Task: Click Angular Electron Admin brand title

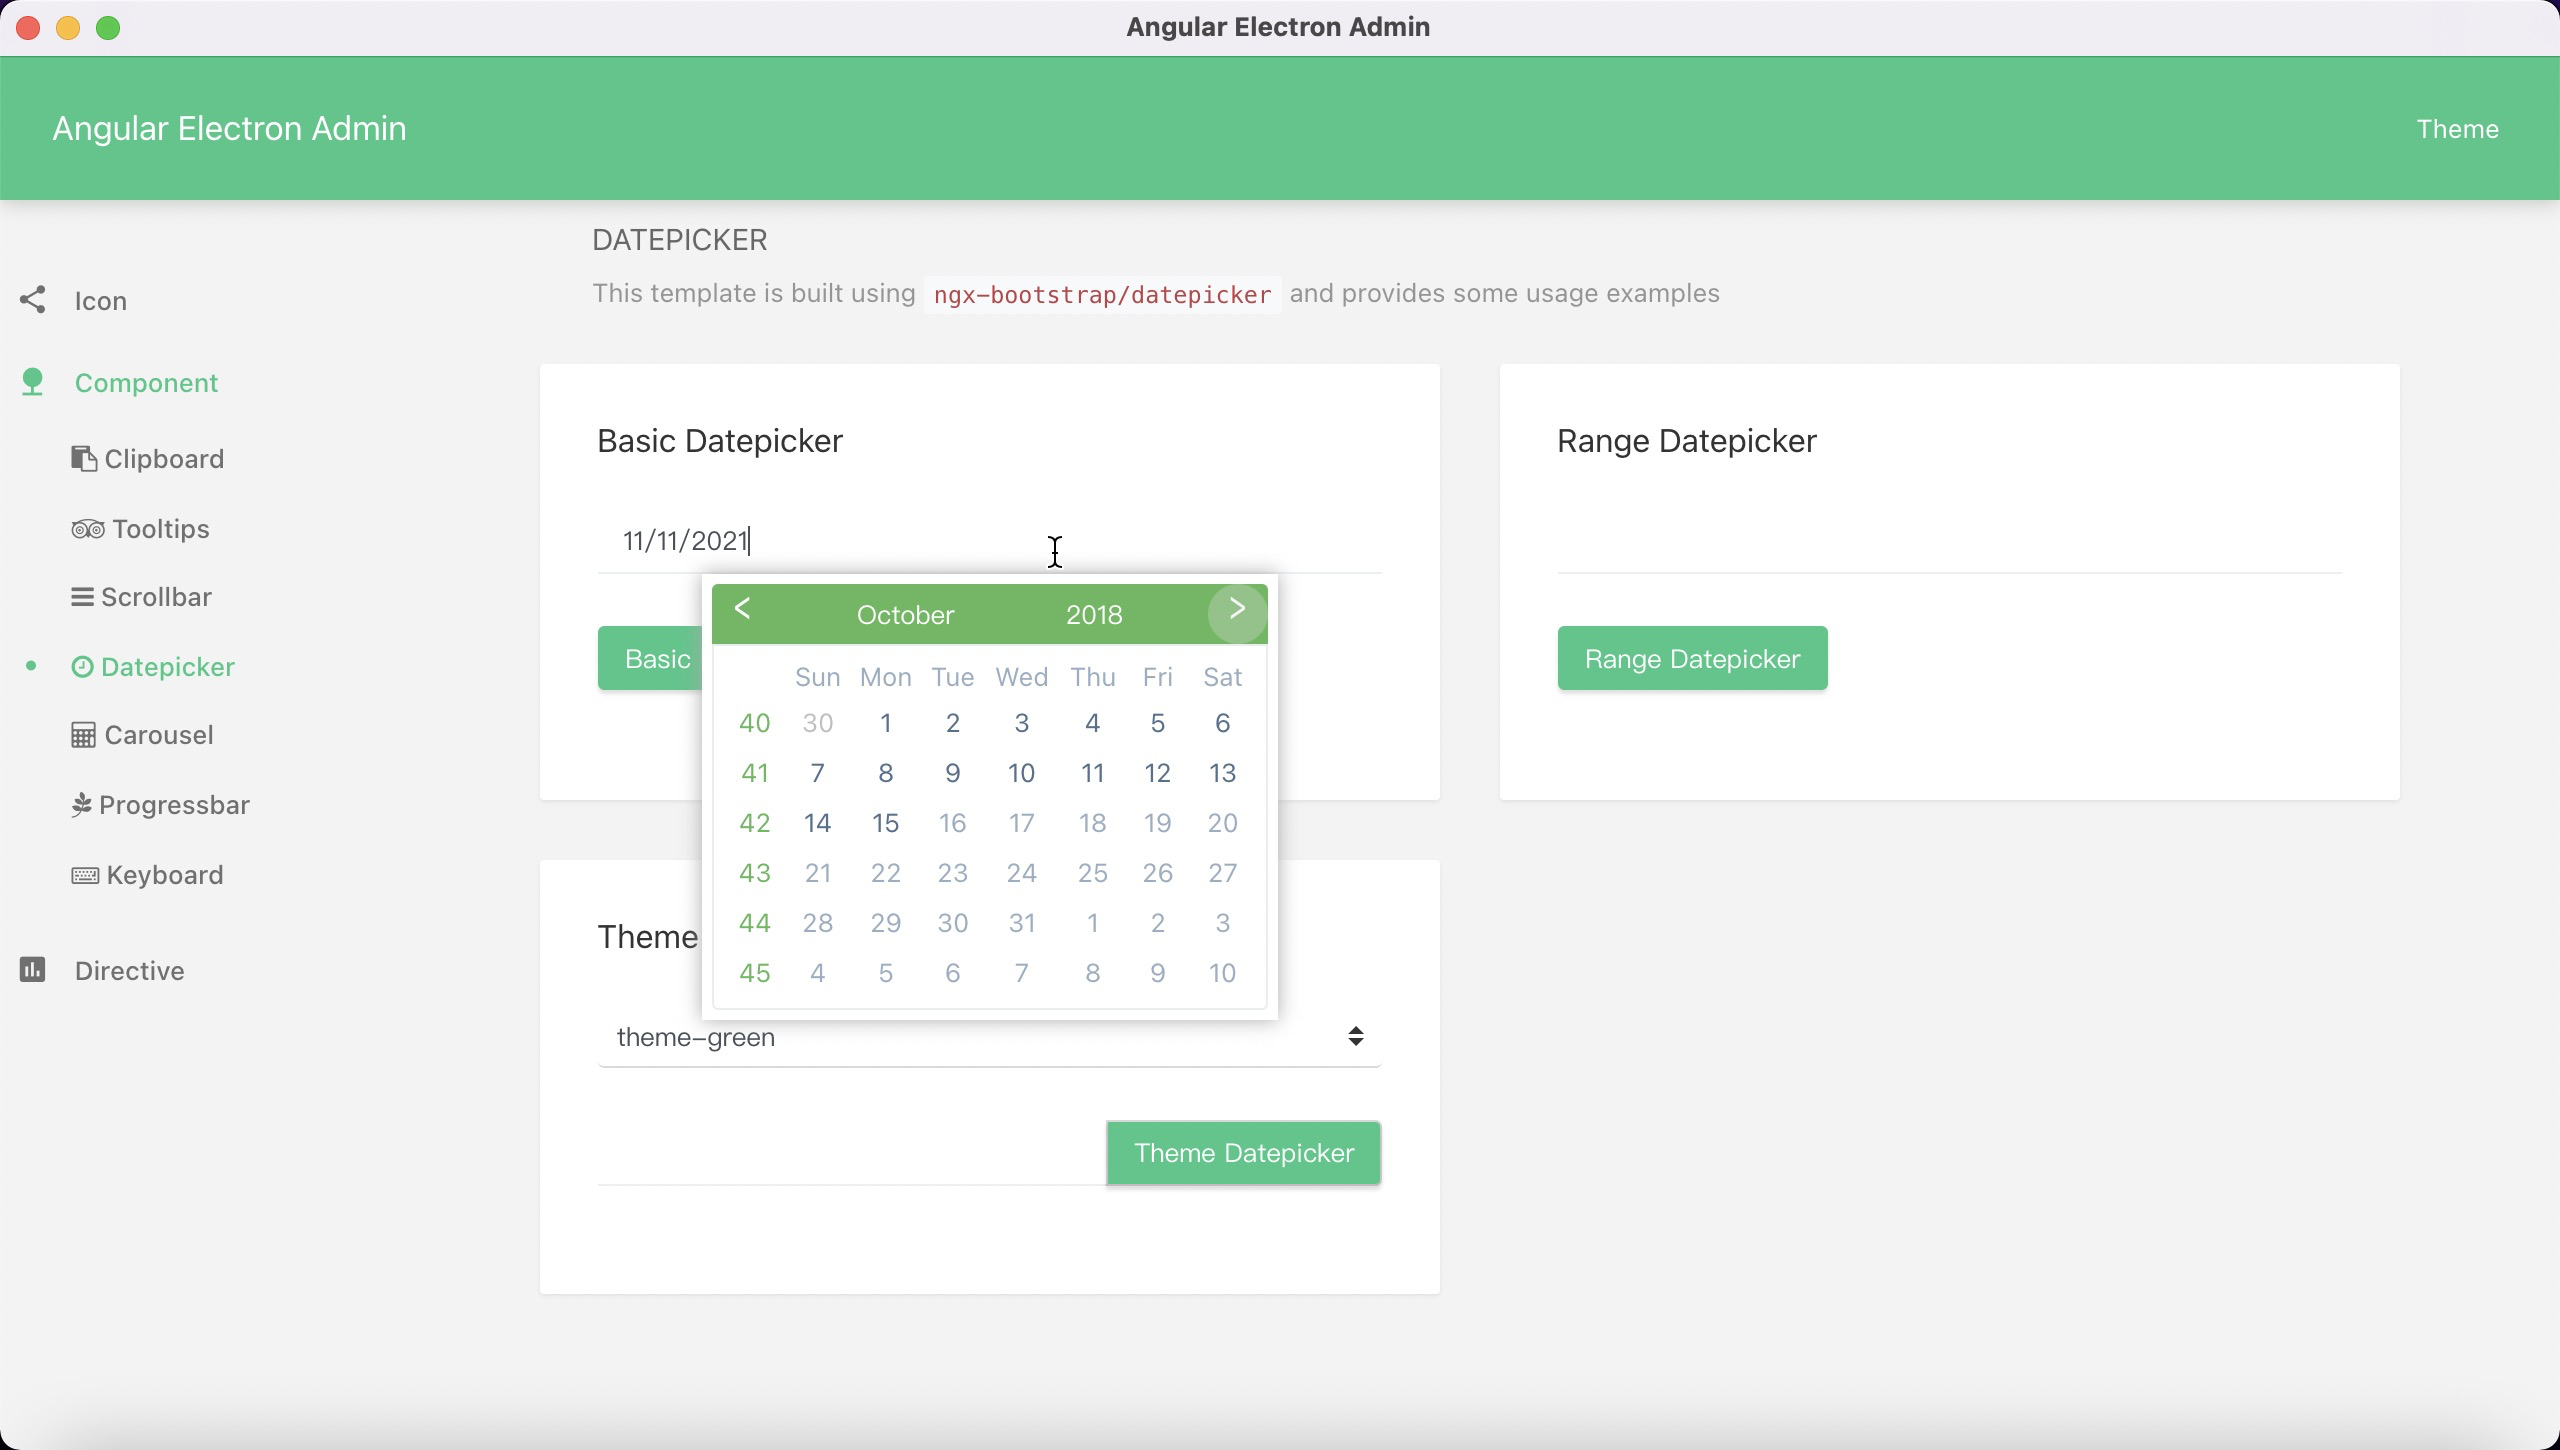Action: pos(229,128)
